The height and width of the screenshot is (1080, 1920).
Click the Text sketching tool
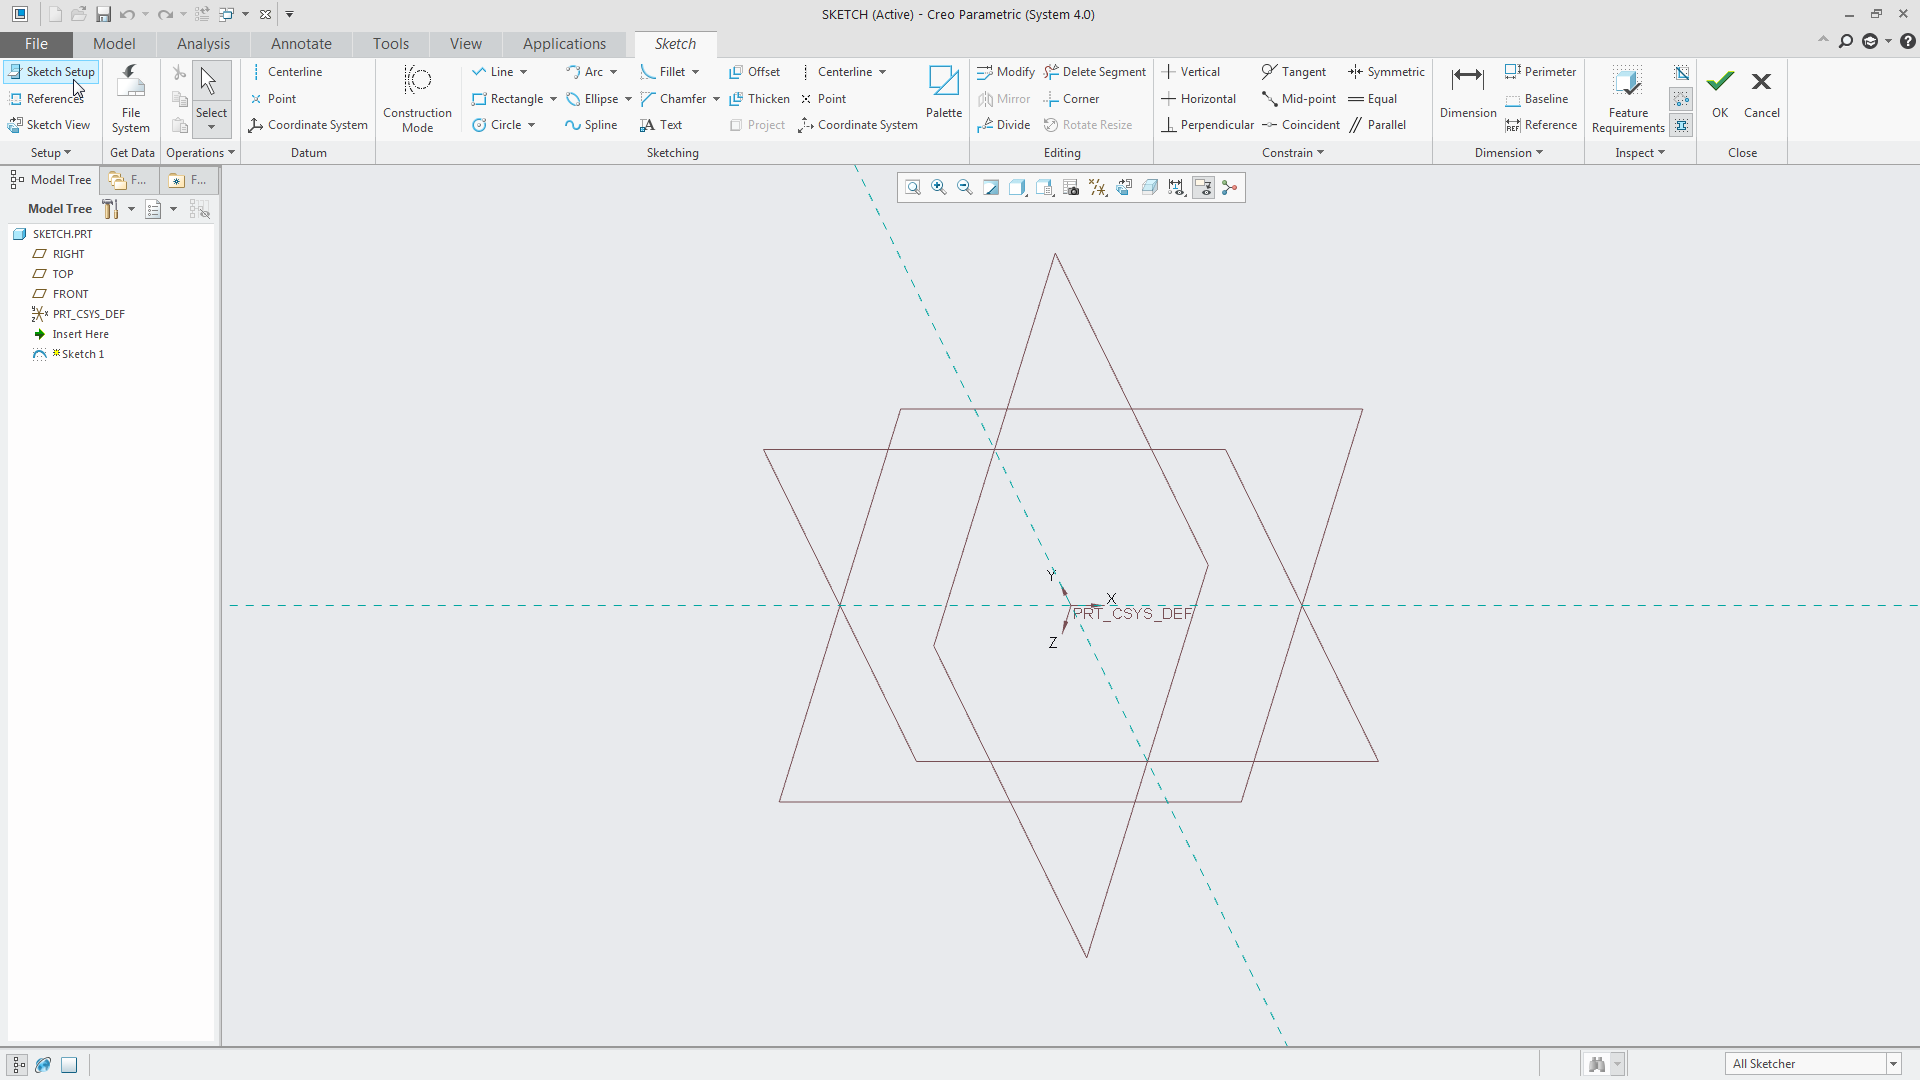(x=661, y=125)
